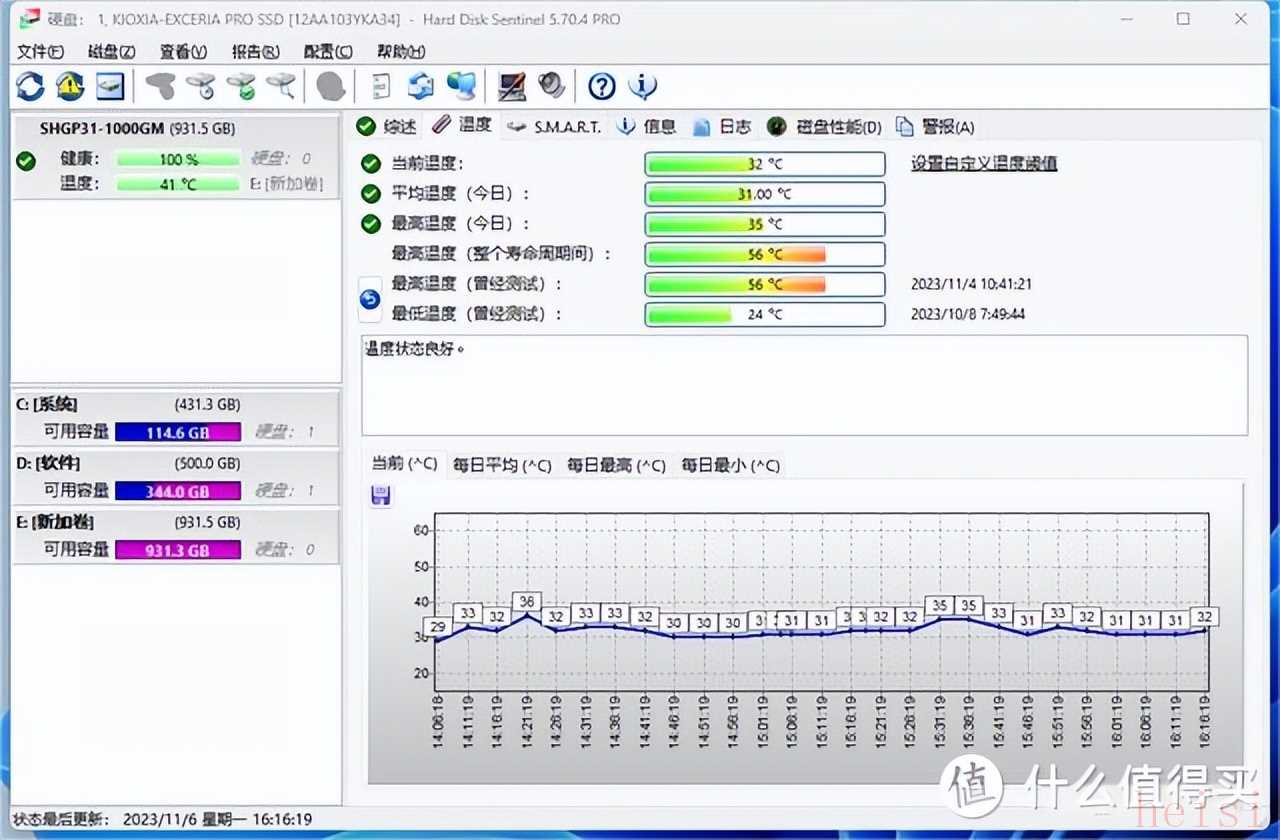The height and width of the screenshot is (840, 1280).
Task: Click the yellow warning refresh toolbar icon
Action: 69,87
